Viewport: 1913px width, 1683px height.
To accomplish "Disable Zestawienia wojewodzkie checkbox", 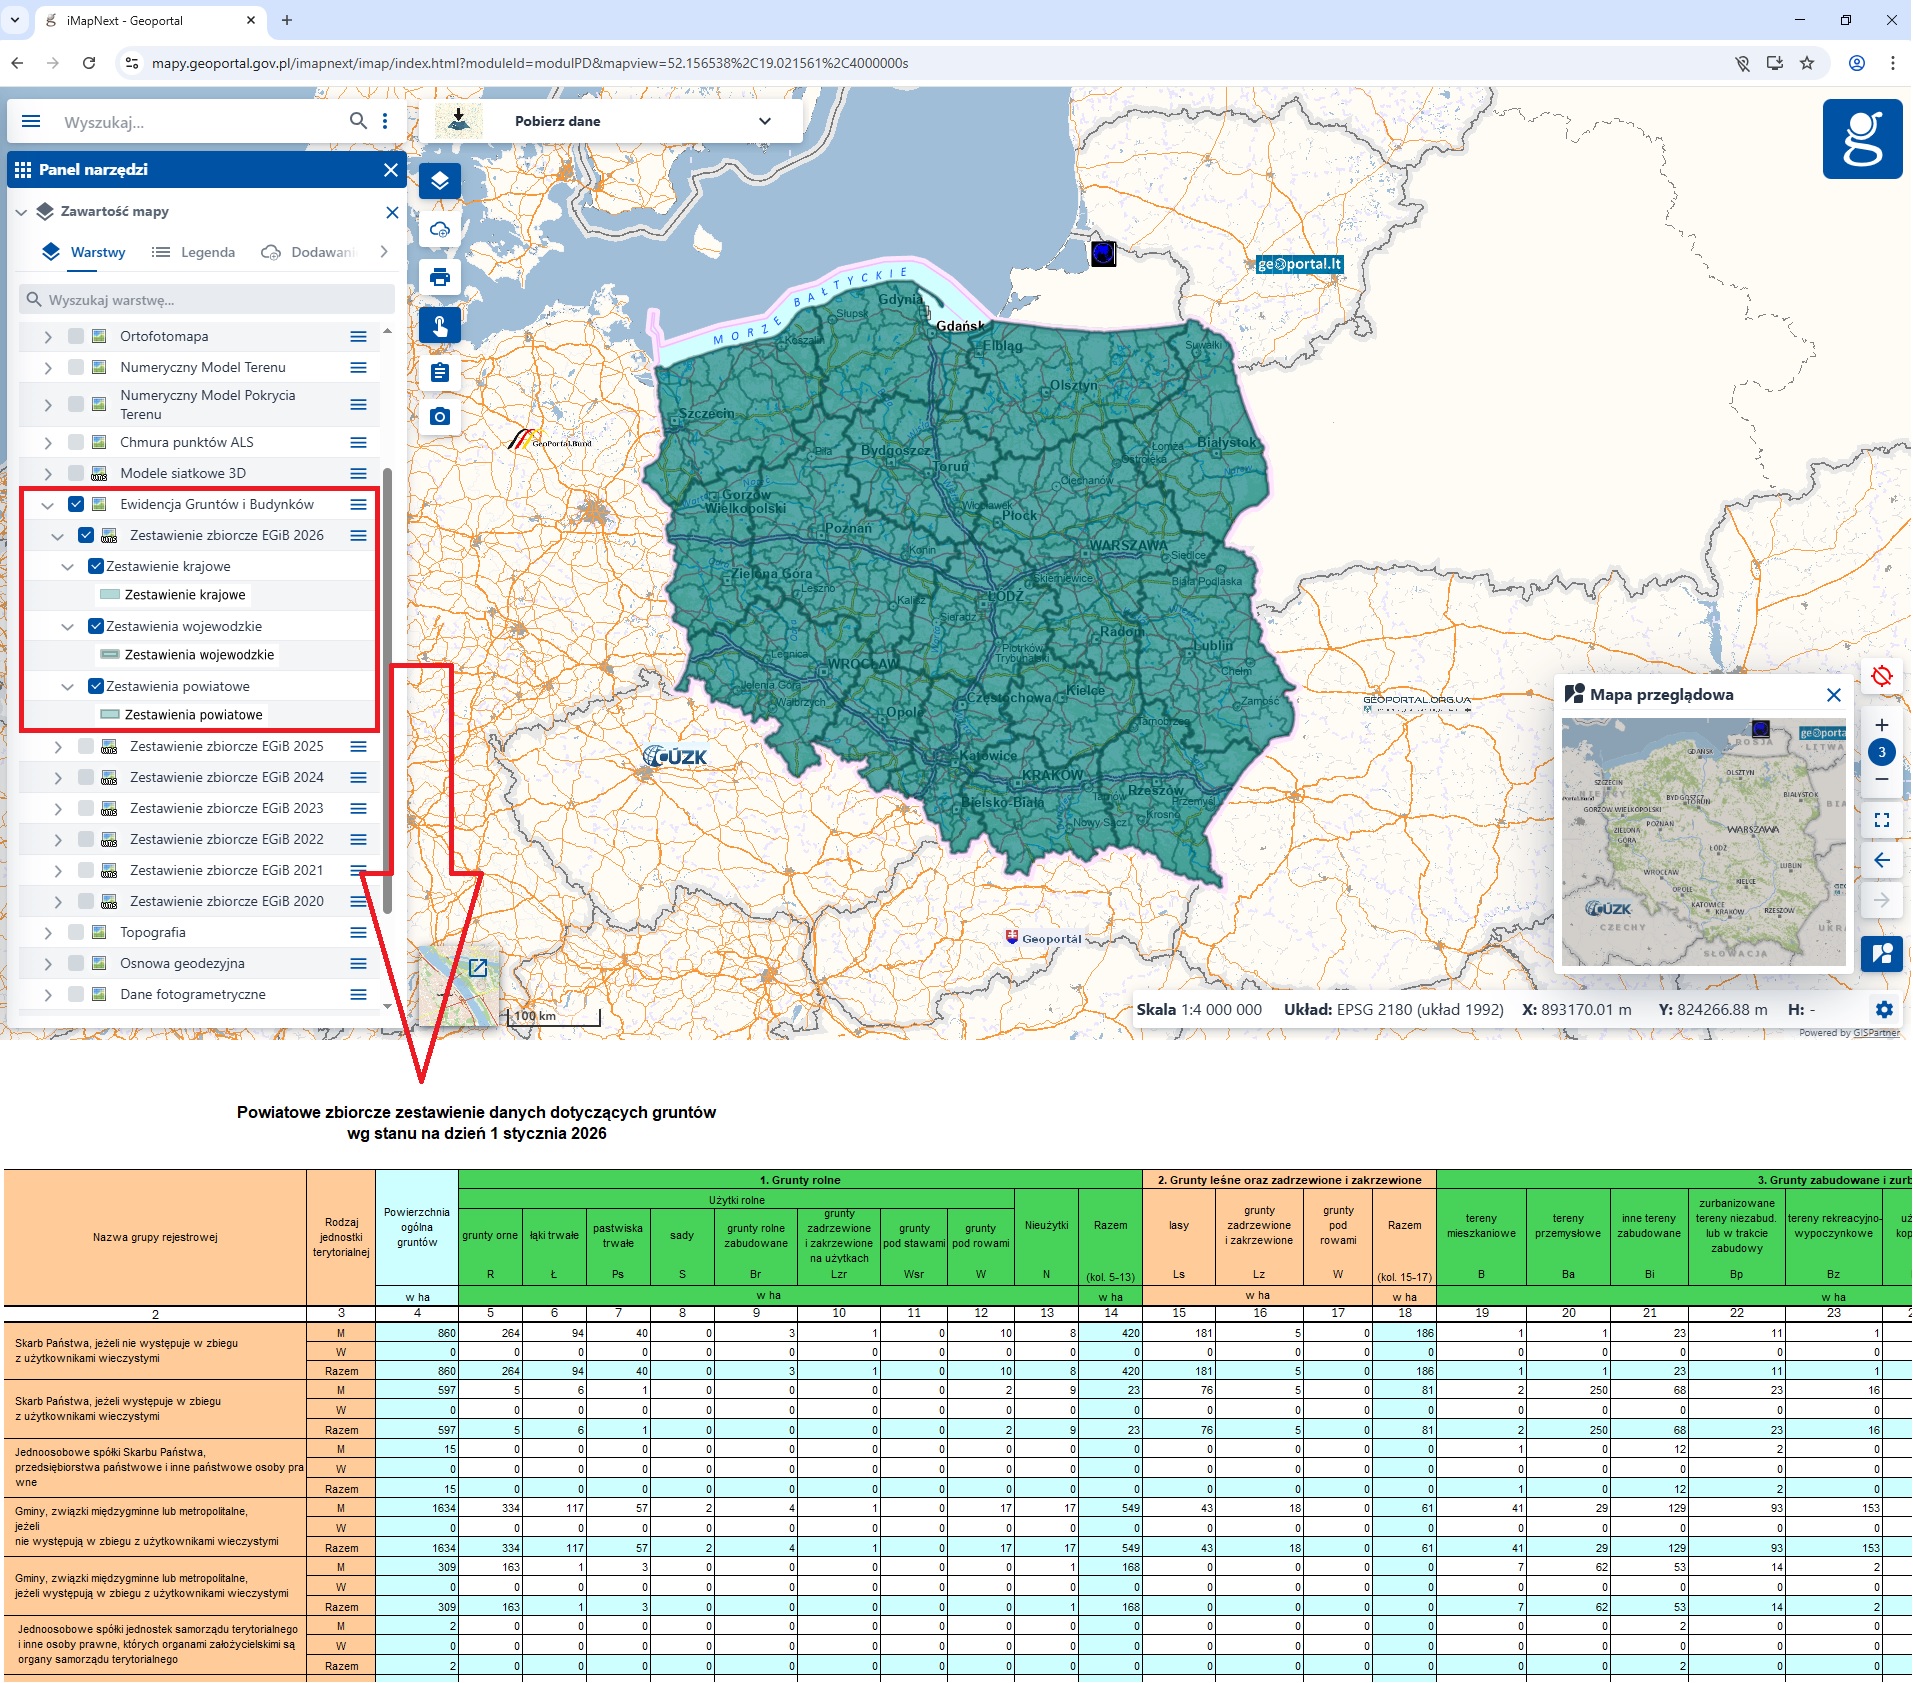I will click(x=96, y=625).
